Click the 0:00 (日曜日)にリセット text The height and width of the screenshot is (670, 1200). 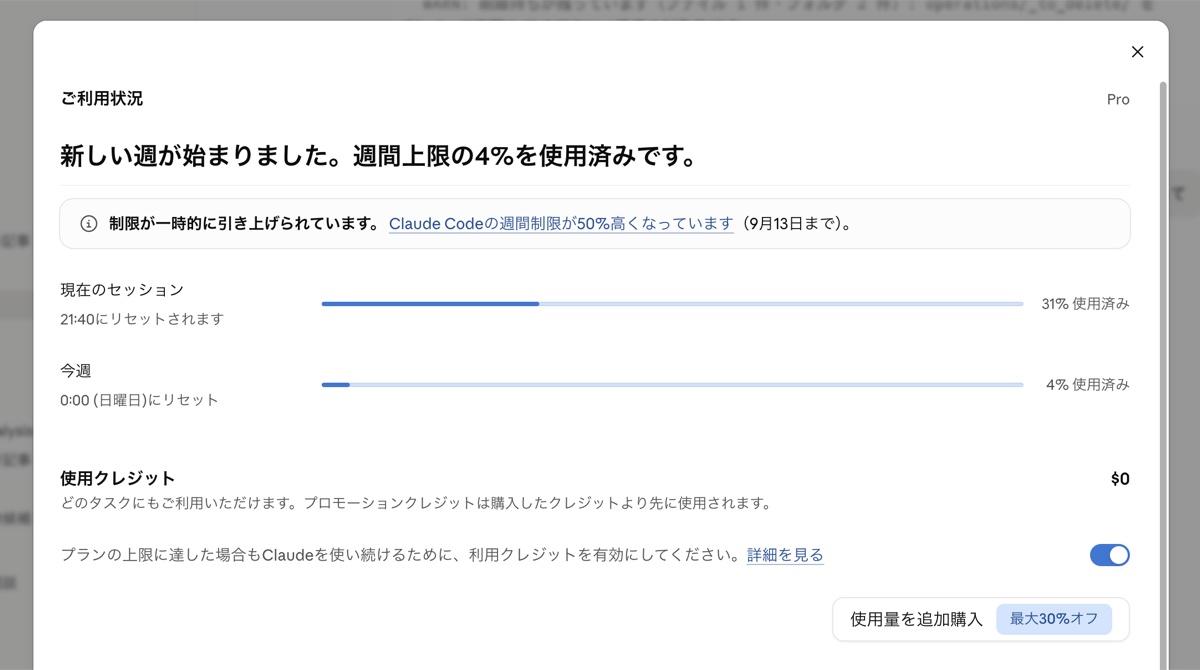(139, 400)
